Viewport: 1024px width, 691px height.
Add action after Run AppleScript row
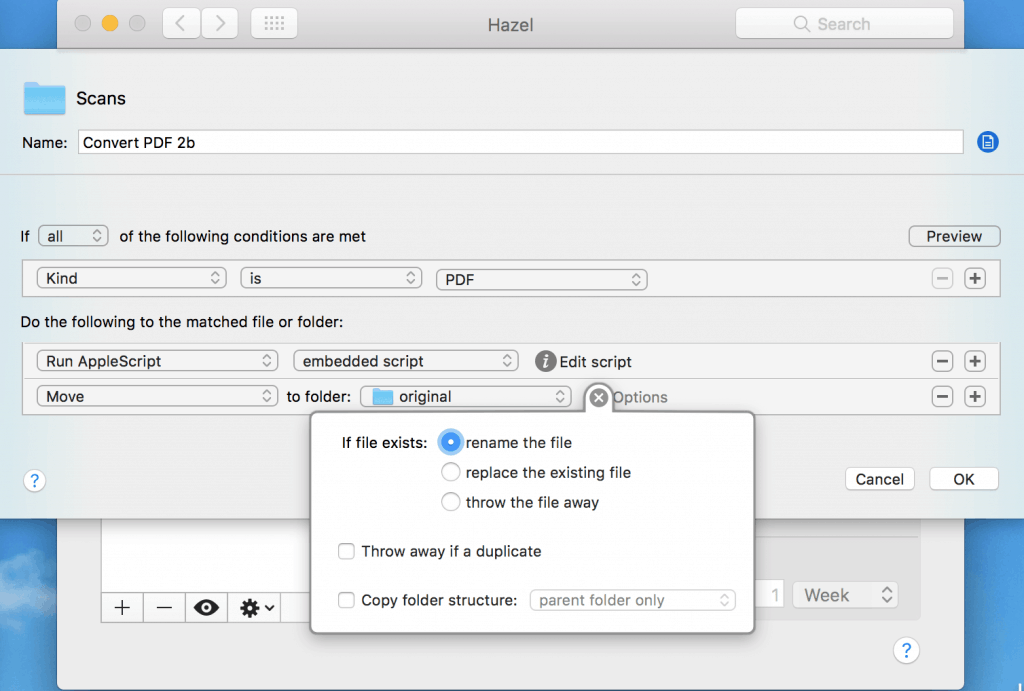click(975, 361)
